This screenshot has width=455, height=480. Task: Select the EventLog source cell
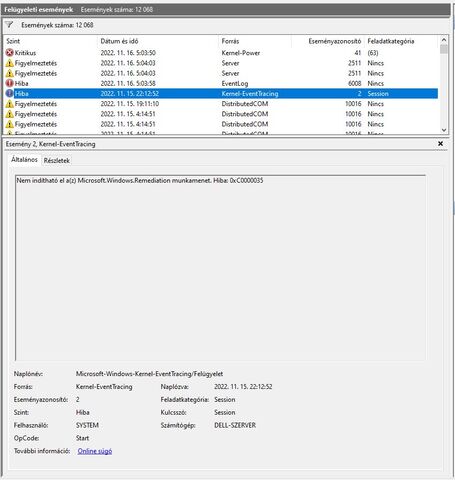pos(235,83)
